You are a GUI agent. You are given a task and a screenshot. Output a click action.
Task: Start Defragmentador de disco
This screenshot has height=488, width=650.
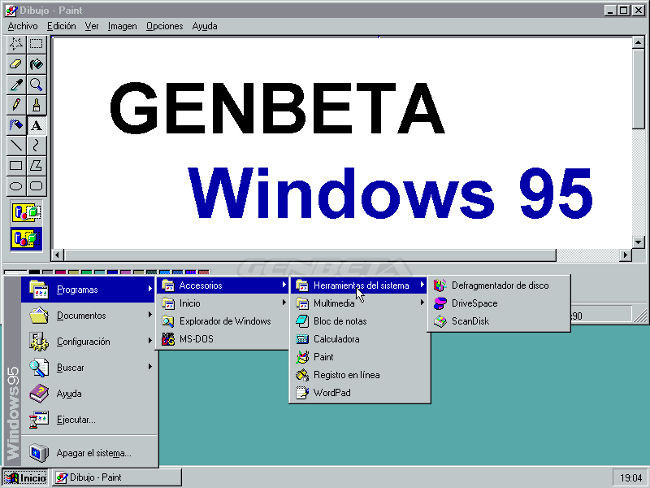click(x=499, y=285)
